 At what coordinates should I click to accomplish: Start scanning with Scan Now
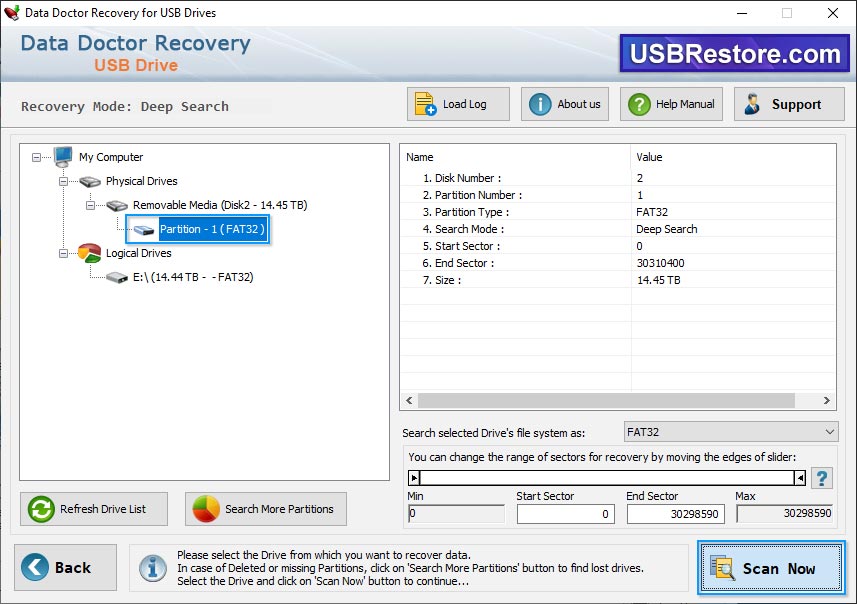tap(771, 567)
